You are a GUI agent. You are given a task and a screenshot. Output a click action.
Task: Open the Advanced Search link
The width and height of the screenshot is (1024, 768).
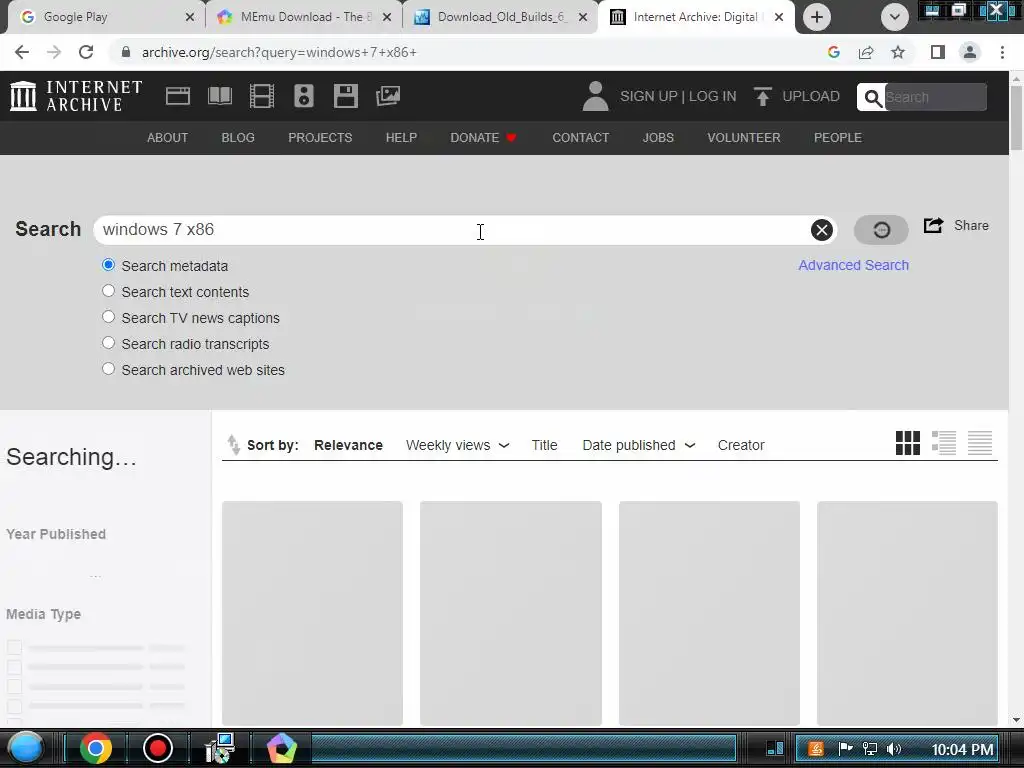point(854,265)
